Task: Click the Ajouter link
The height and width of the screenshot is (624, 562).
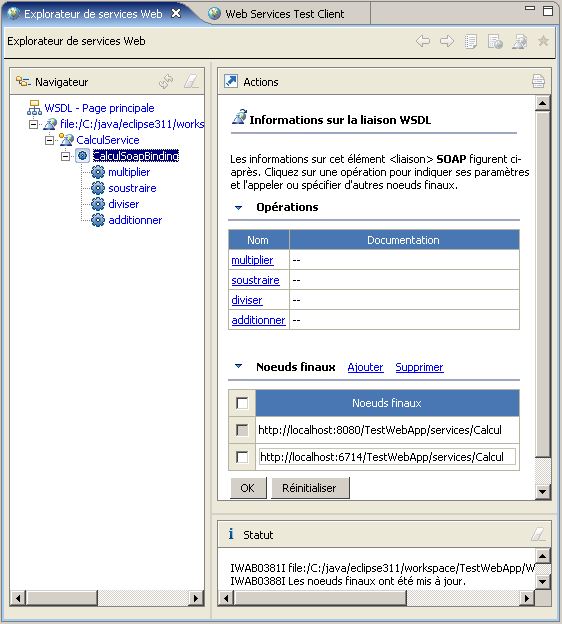Action: coord(365,367)
